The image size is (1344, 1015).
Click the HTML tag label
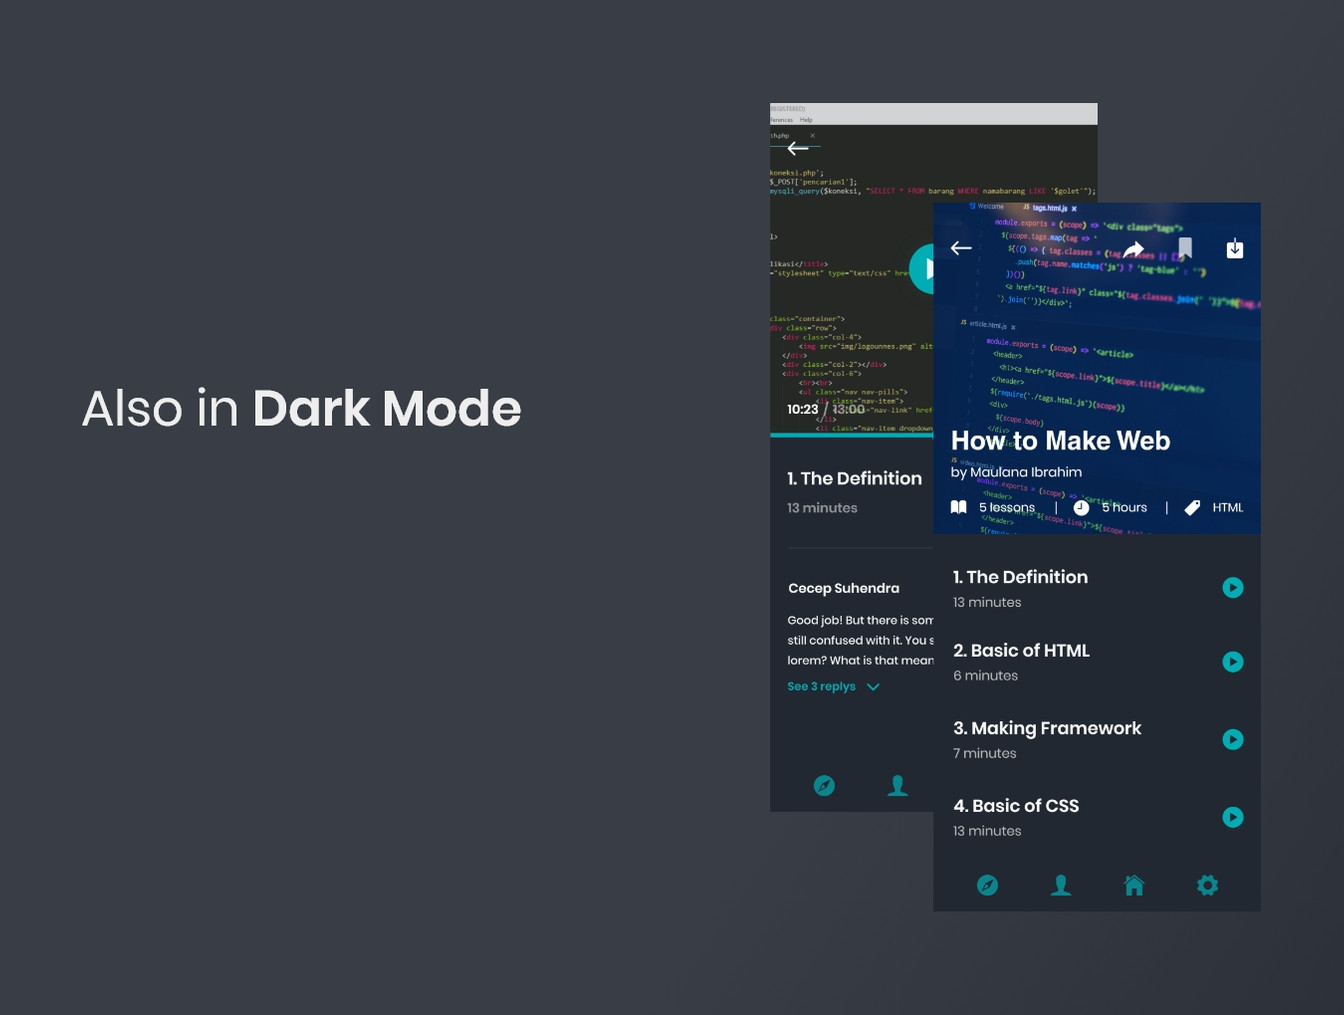[1228, 508]
